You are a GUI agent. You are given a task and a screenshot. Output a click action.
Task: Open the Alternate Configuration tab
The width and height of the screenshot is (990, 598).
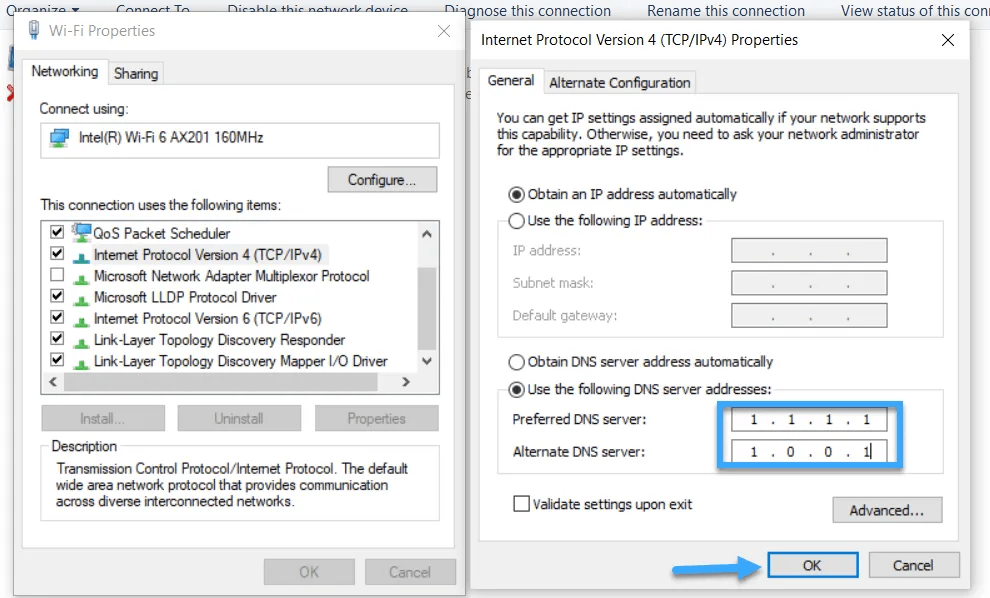pyautogui.click(x=619, y=83)
